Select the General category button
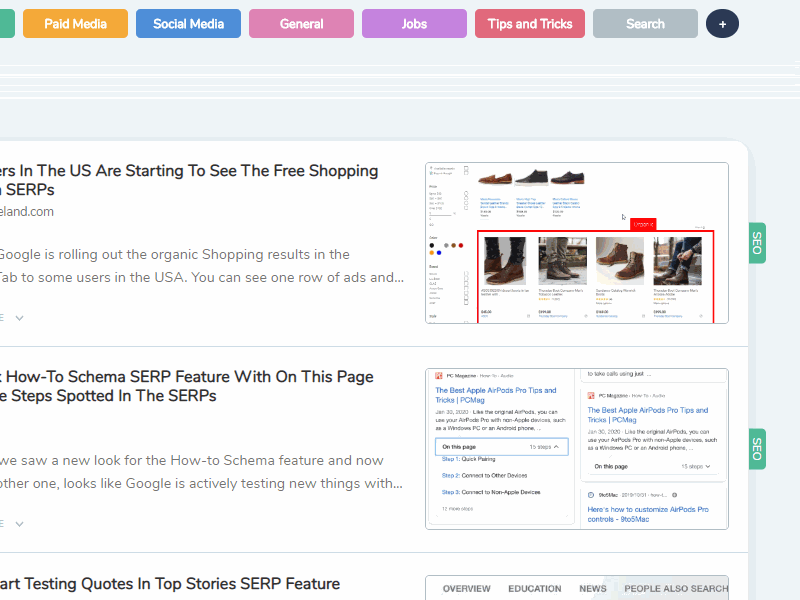Viewport: 800px width, 600px height. [301, 23]
